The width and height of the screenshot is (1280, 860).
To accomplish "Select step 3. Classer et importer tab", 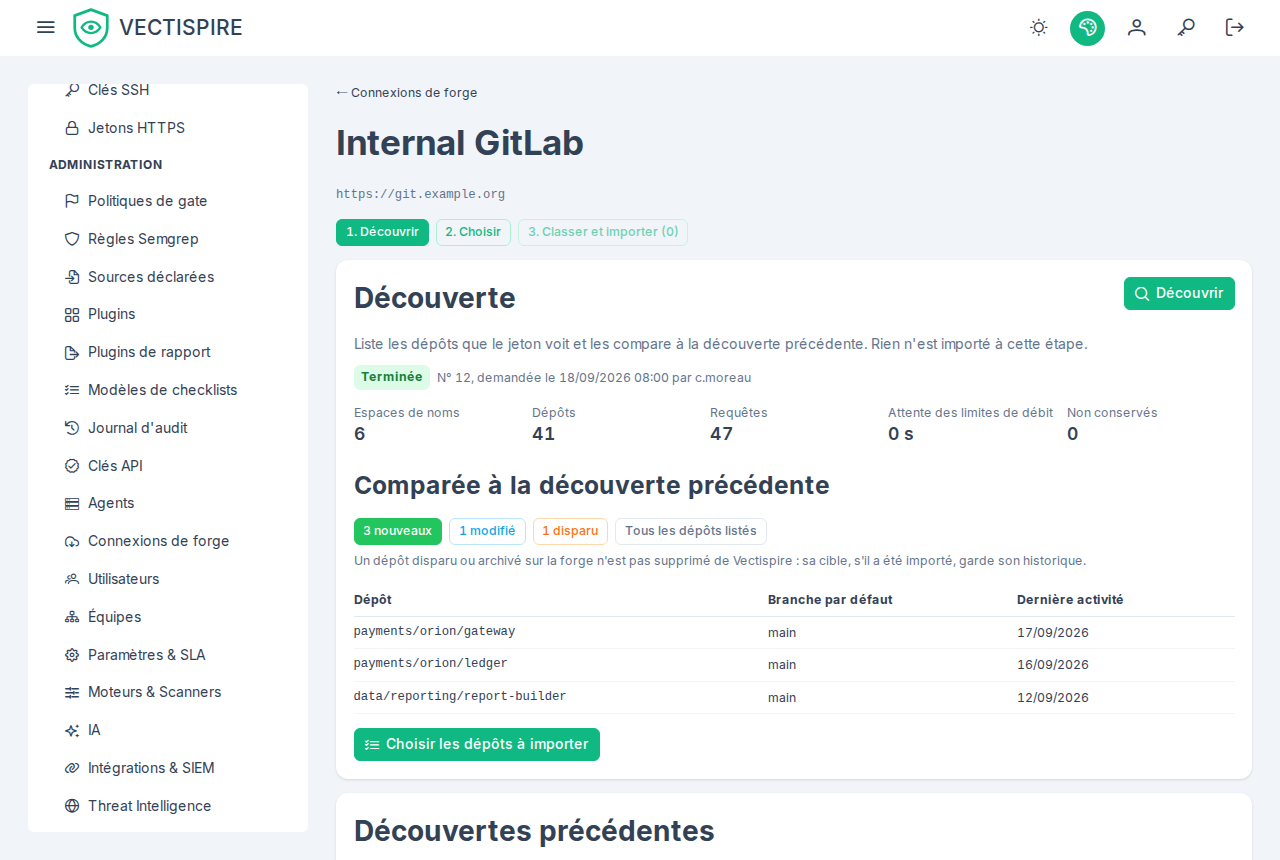I will pos(603,232).
